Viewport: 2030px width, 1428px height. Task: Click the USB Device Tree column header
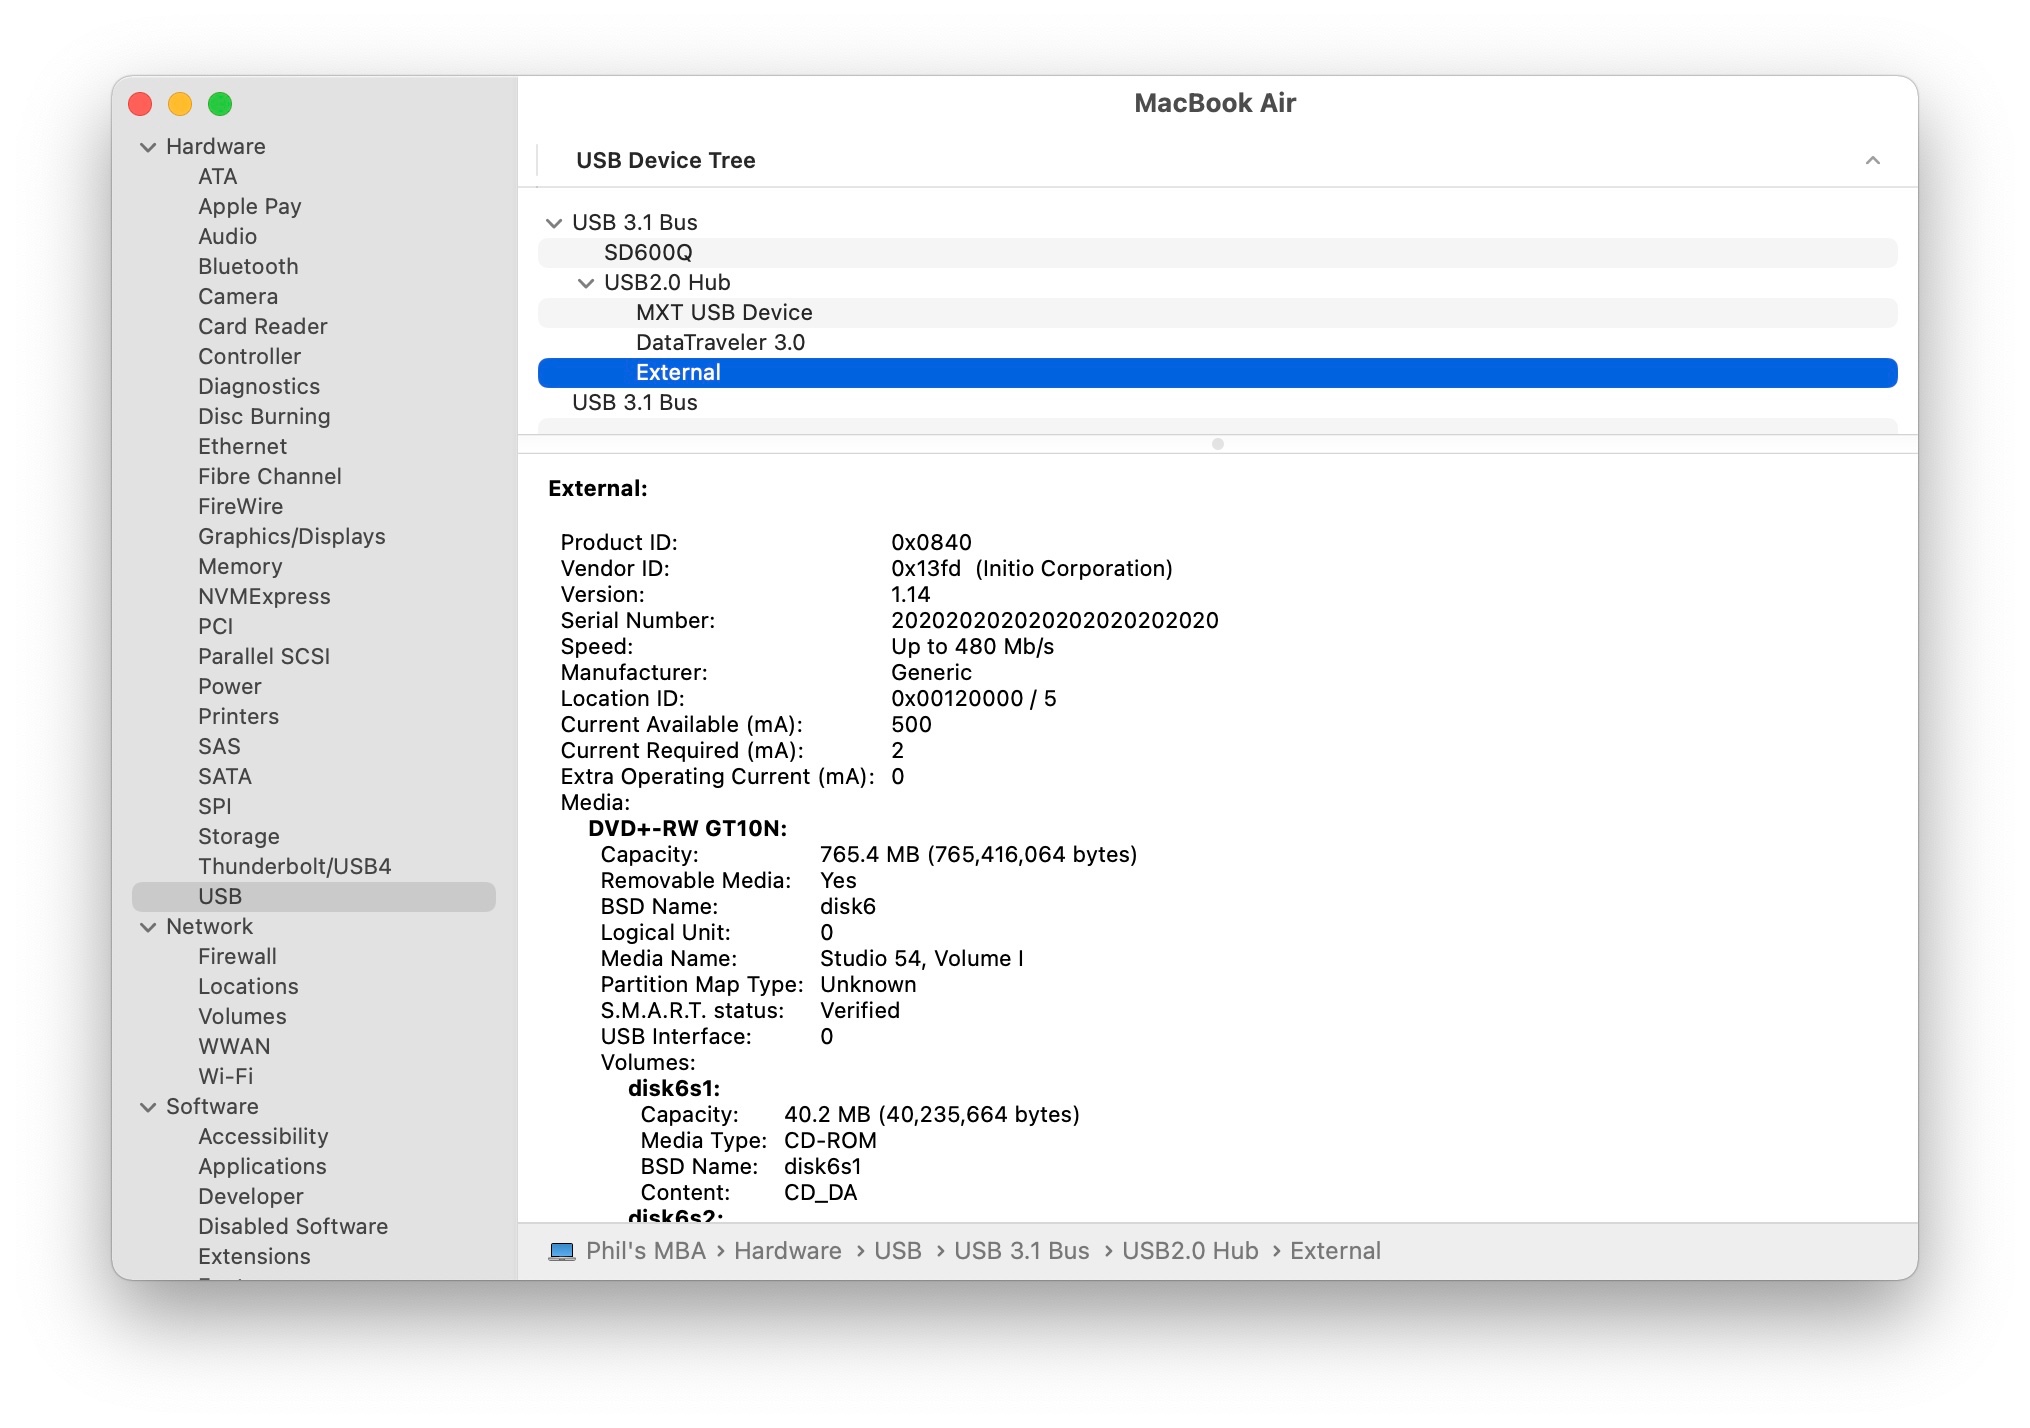point(665,161)
